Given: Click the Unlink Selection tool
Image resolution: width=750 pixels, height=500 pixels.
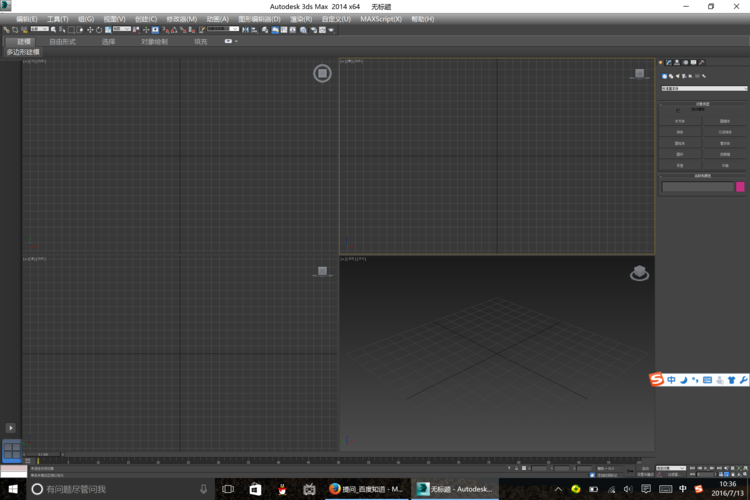Looking at the screenshot, I should [15, 30].
